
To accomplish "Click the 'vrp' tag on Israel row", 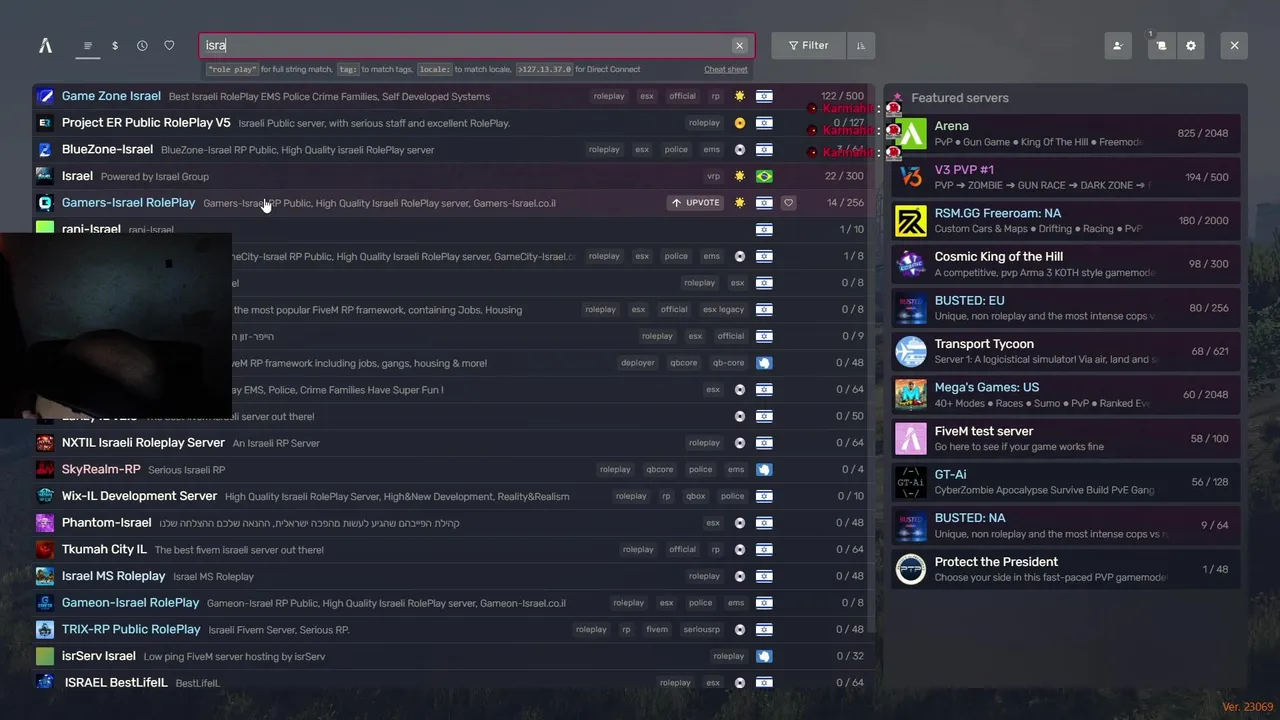I will [713, 176].
